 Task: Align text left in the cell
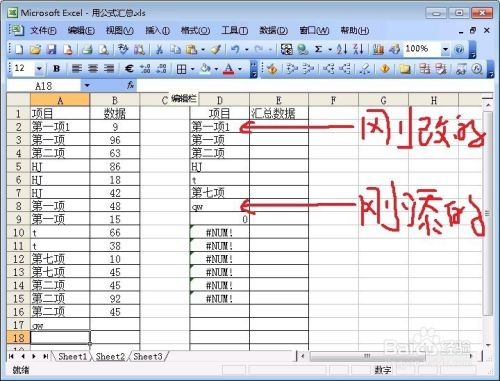[x=77, y=69]
